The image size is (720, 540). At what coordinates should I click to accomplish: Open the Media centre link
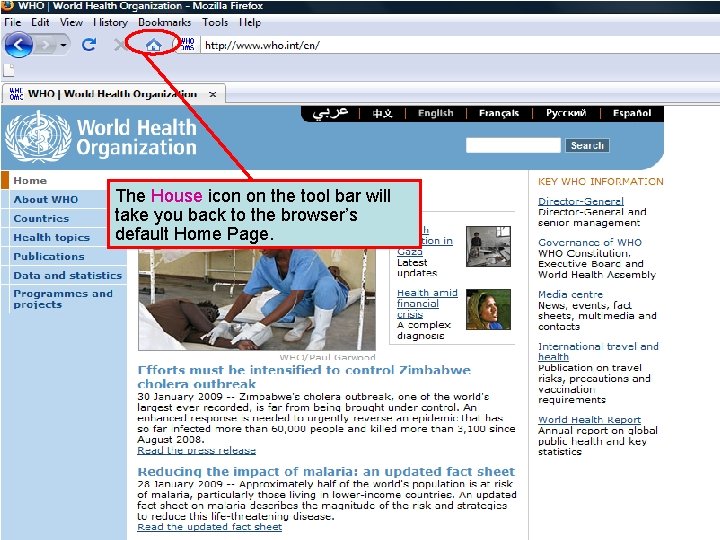pos(571,294)
